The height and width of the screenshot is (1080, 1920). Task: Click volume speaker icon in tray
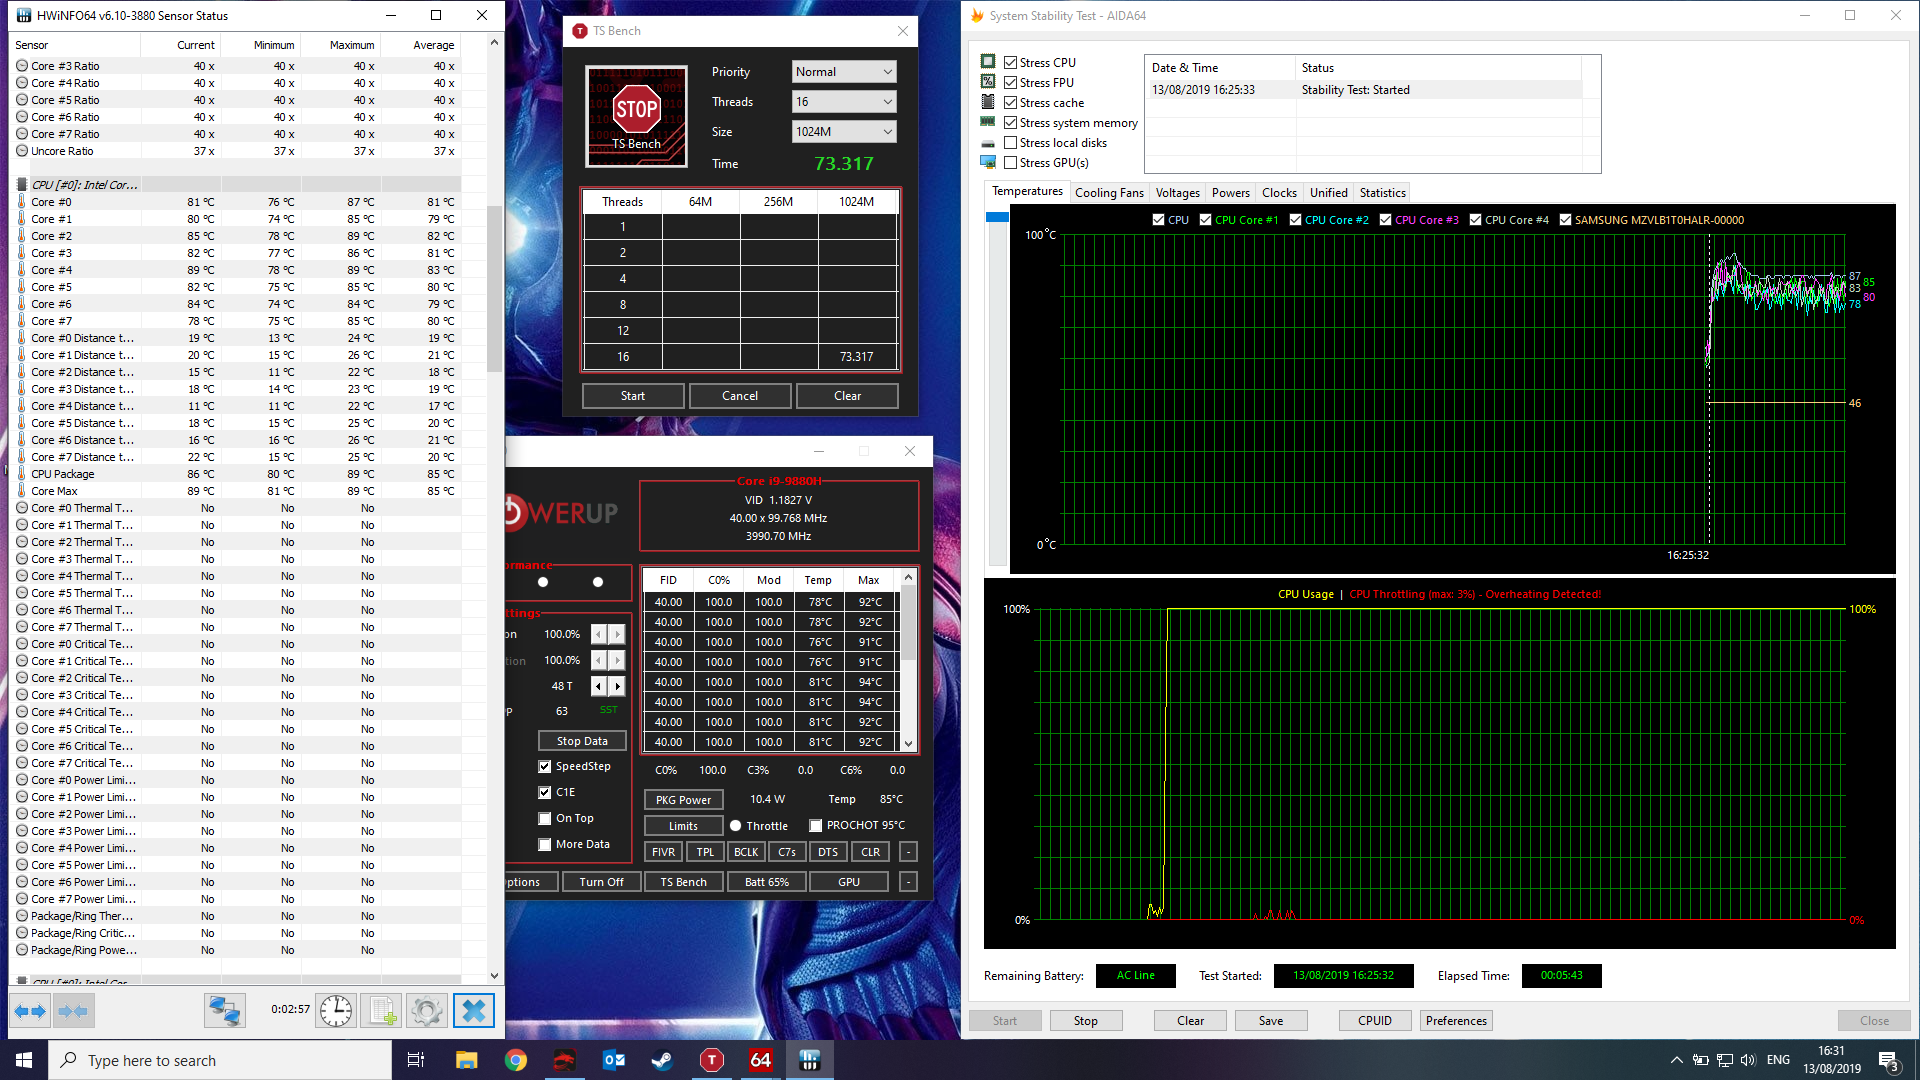tap(1748, 1060)
